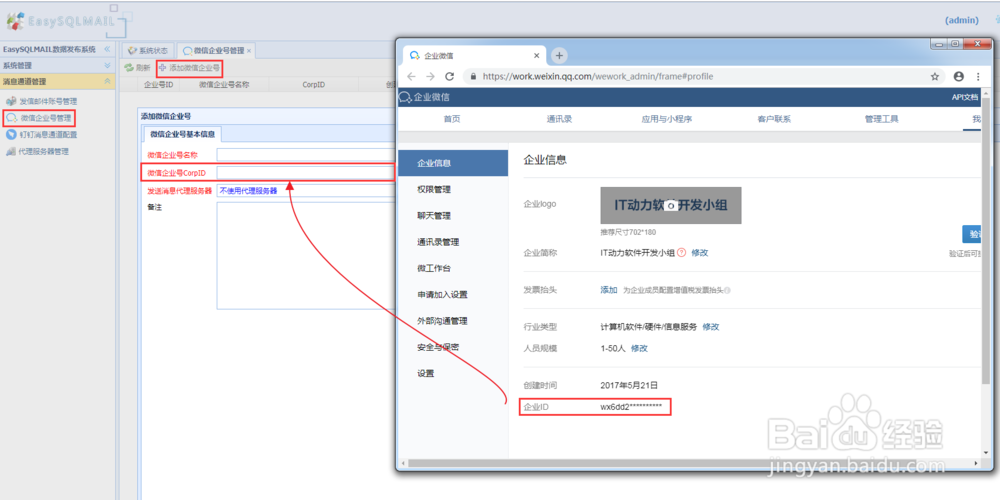The width and height of the screenshot is (1000, 500).
Task: Open 代理服务器管理 sidebar item
Action: click(x=44, y=152)
